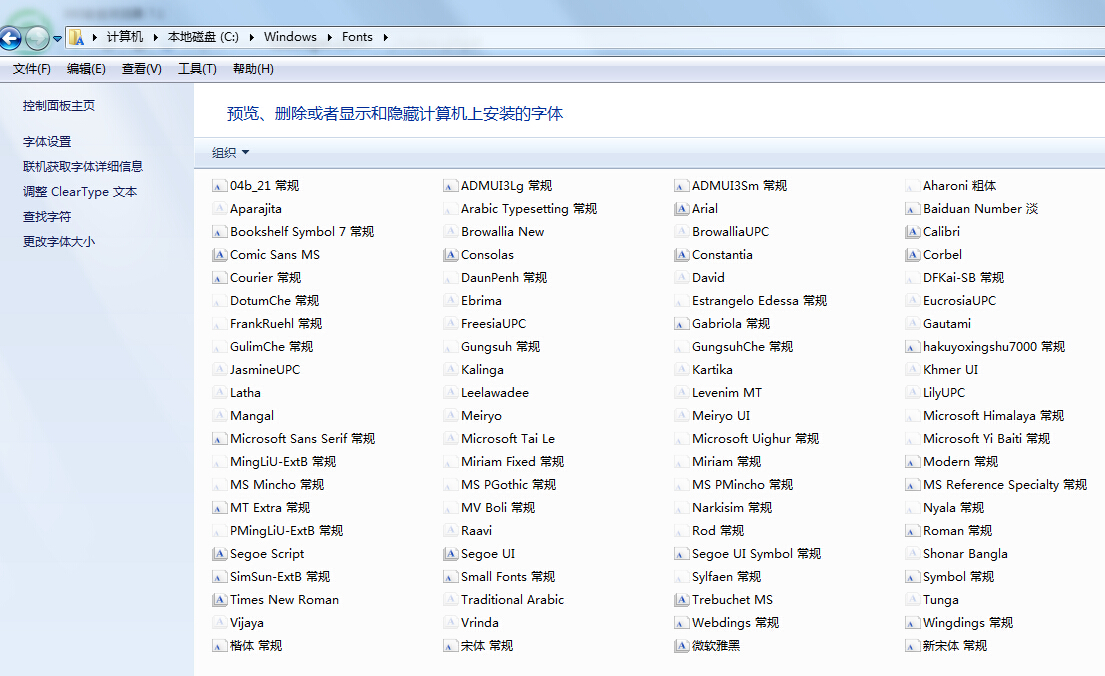Select Estrangelo Edessa 常规 font name
This screenshot has width=1105, height=676.
pyautogui.click(x=760, y=300)
